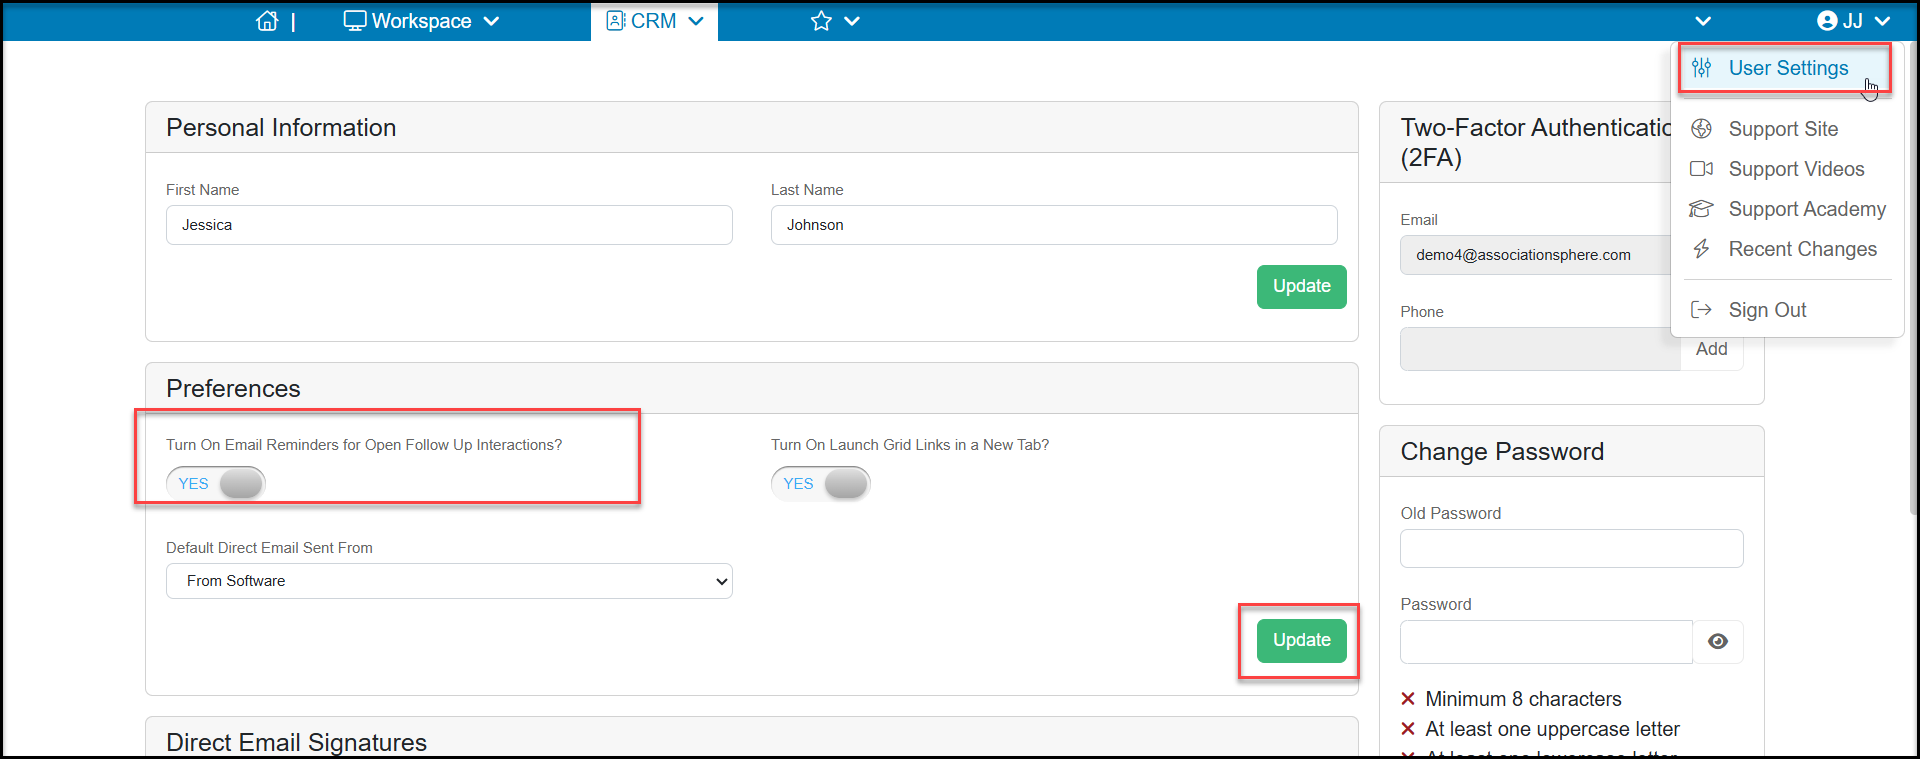
Task: Click the At least one uppercase letter requirement
Action: click(1552, 729)
